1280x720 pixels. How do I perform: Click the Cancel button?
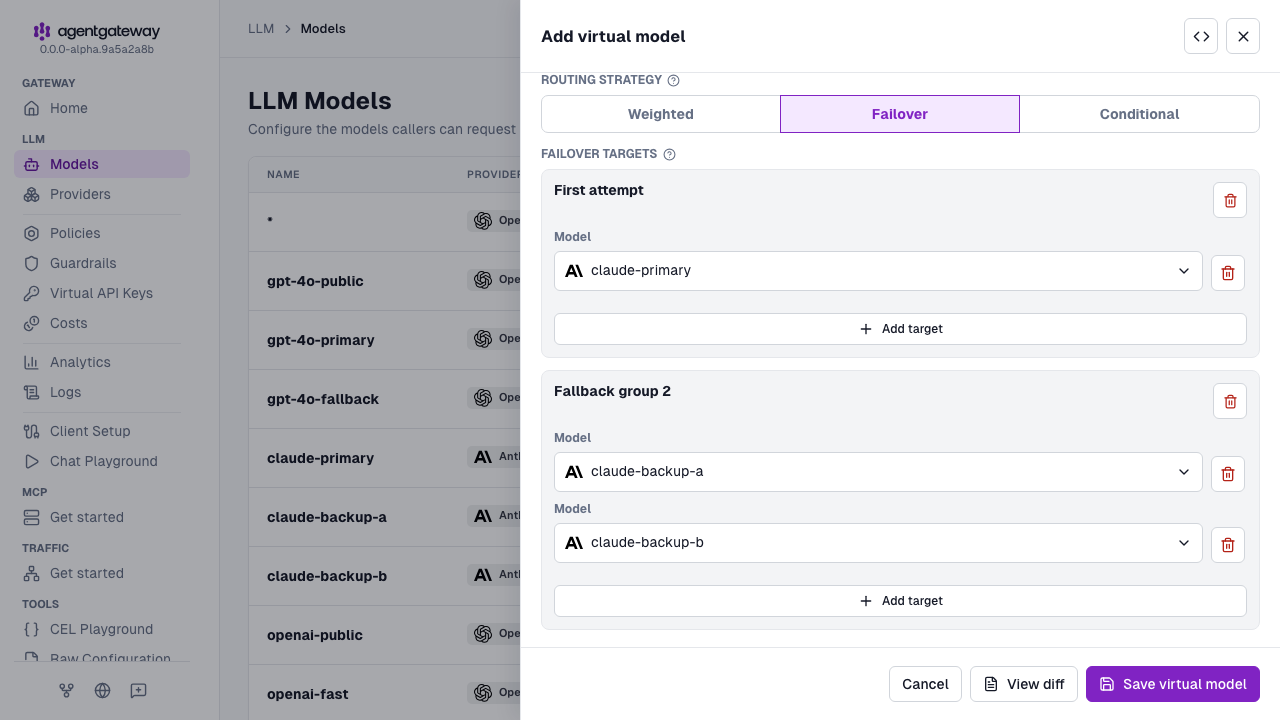pos(925,684)
